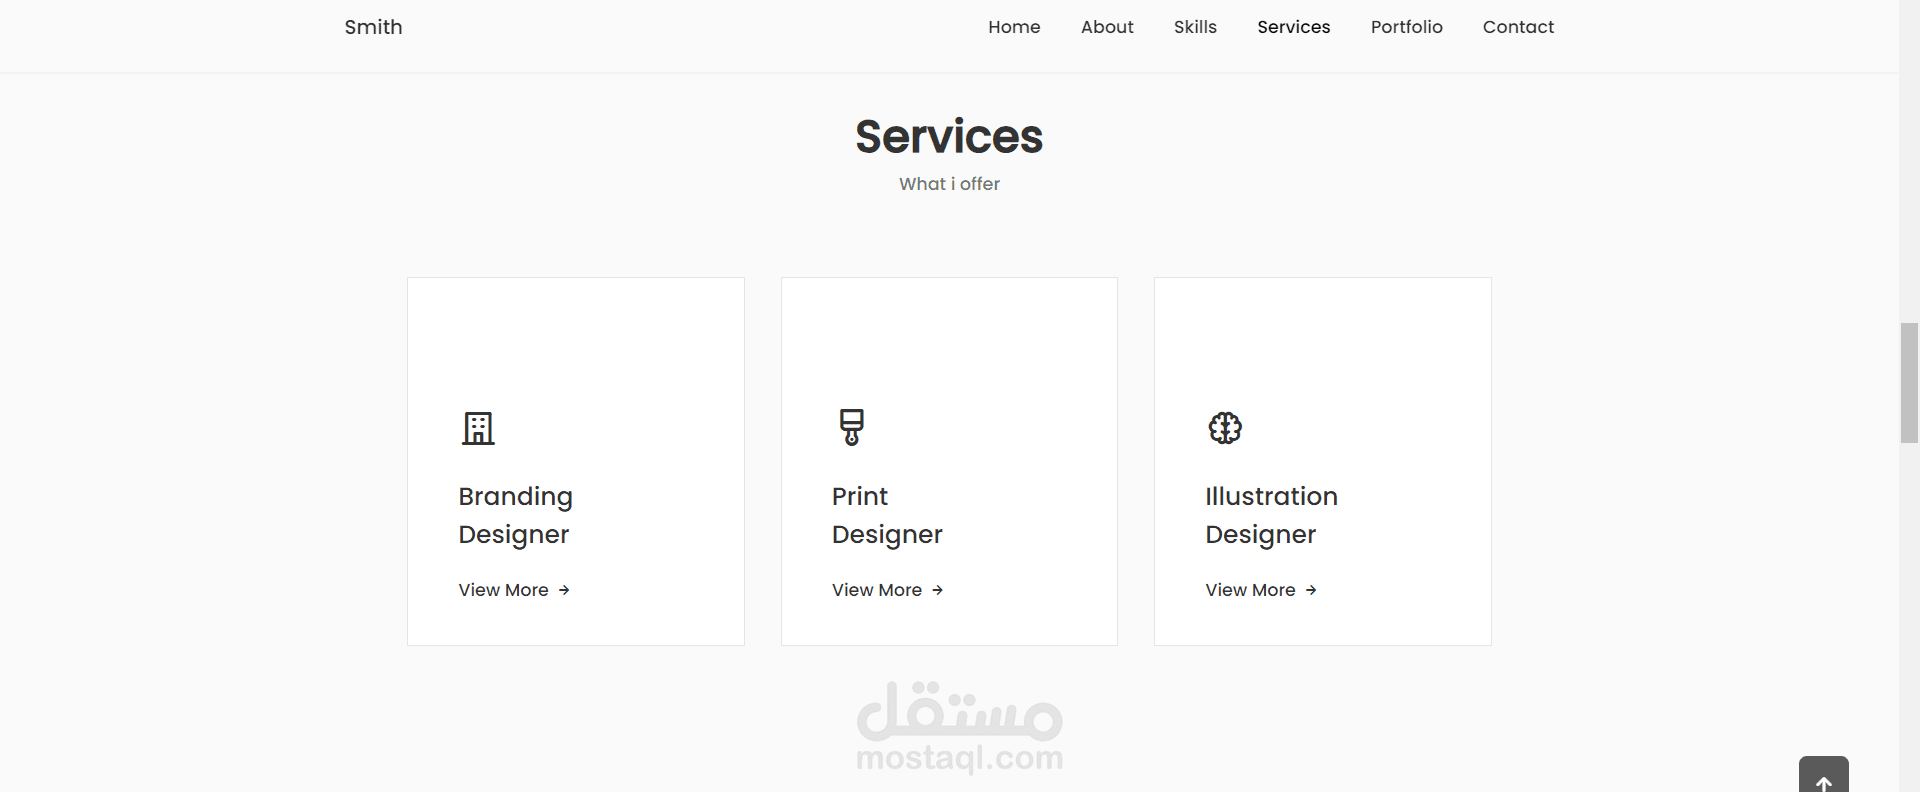Click the 'What i offer' subtitle

coord(949,184)
